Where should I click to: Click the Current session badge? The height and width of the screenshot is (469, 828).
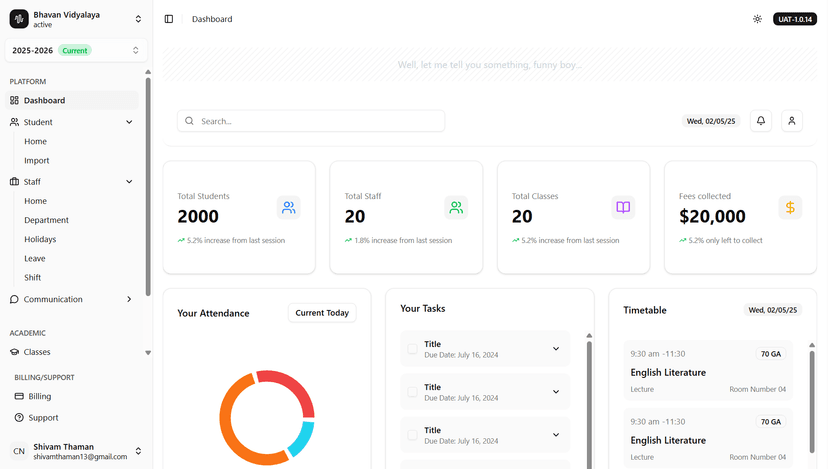pyautogui.click(x=74, y=50)
